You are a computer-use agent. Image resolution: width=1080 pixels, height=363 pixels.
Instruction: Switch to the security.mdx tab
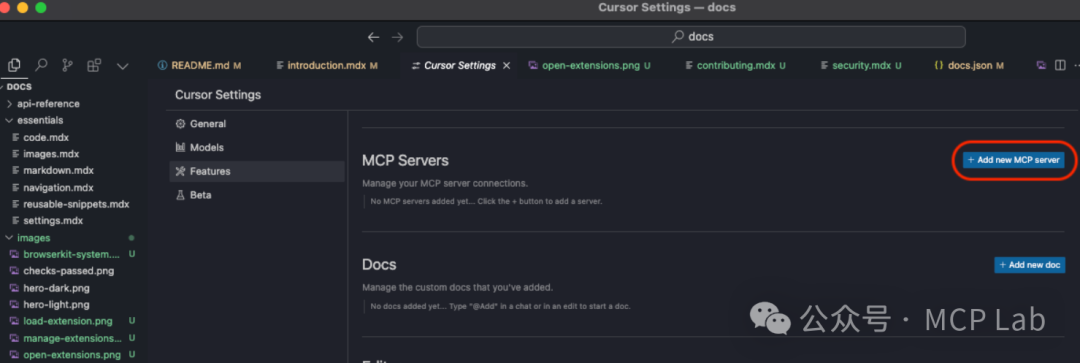click(862, 65)
